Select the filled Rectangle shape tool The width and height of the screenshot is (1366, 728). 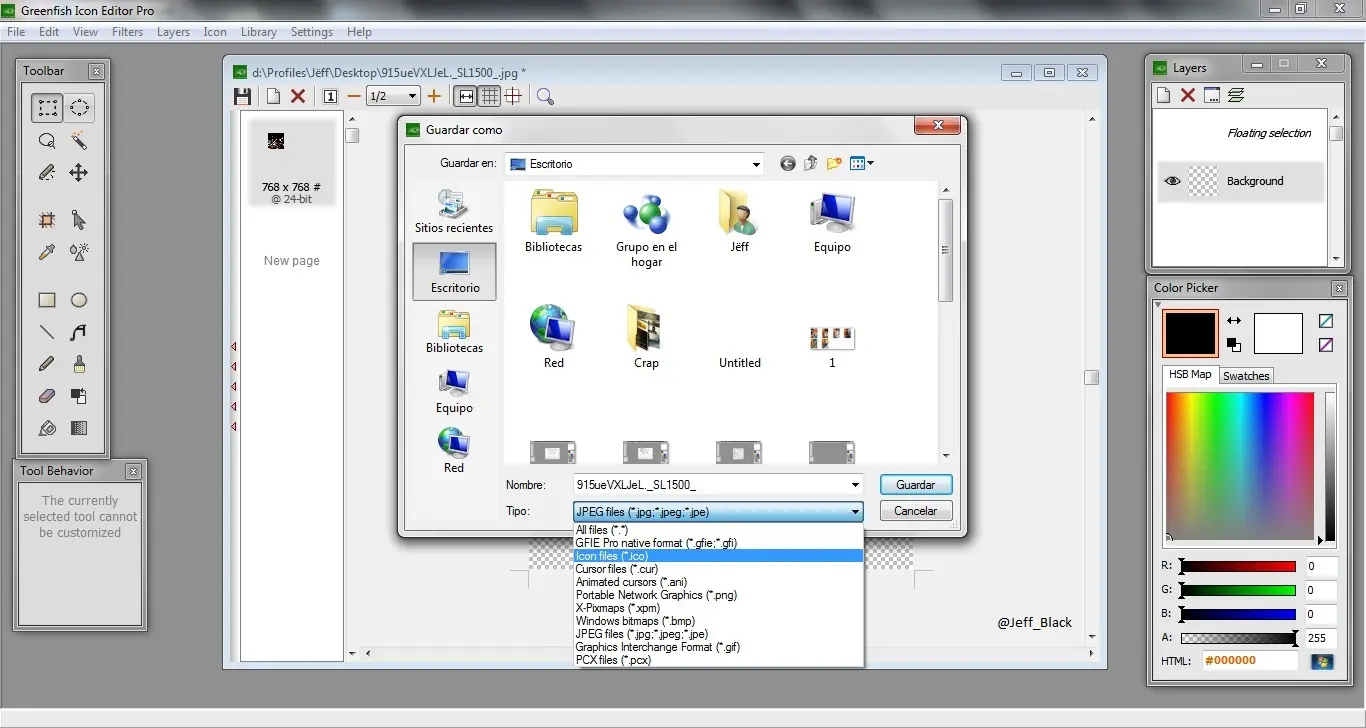click(47, 300)
